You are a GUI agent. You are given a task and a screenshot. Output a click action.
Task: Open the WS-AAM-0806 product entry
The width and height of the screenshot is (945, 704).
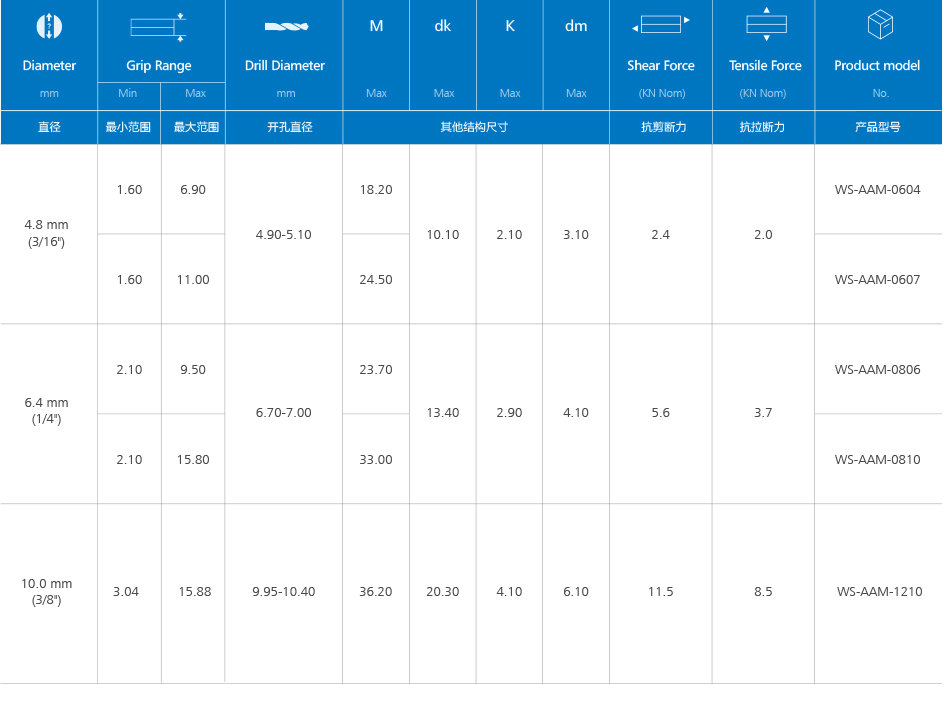click(877, 370)
